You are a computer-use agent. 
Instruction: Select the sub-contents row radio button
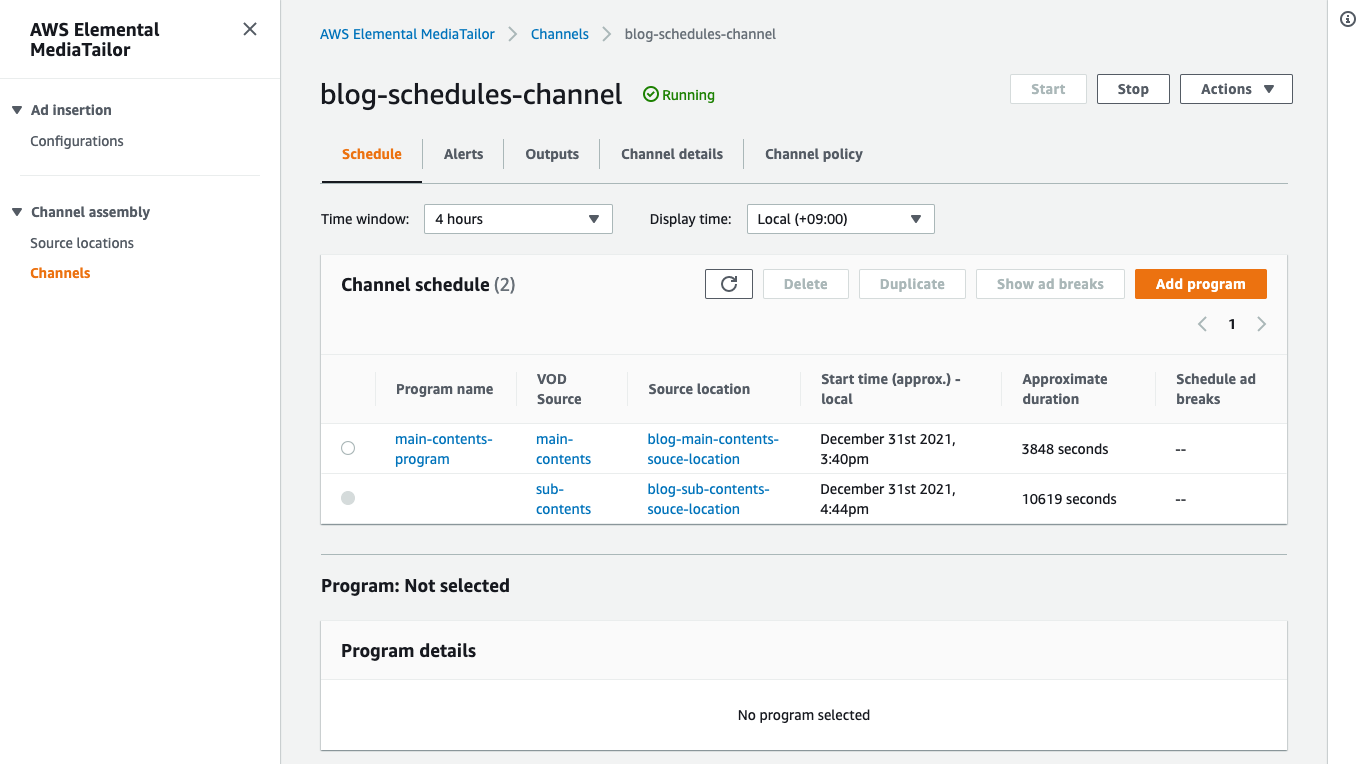(348, 498)
